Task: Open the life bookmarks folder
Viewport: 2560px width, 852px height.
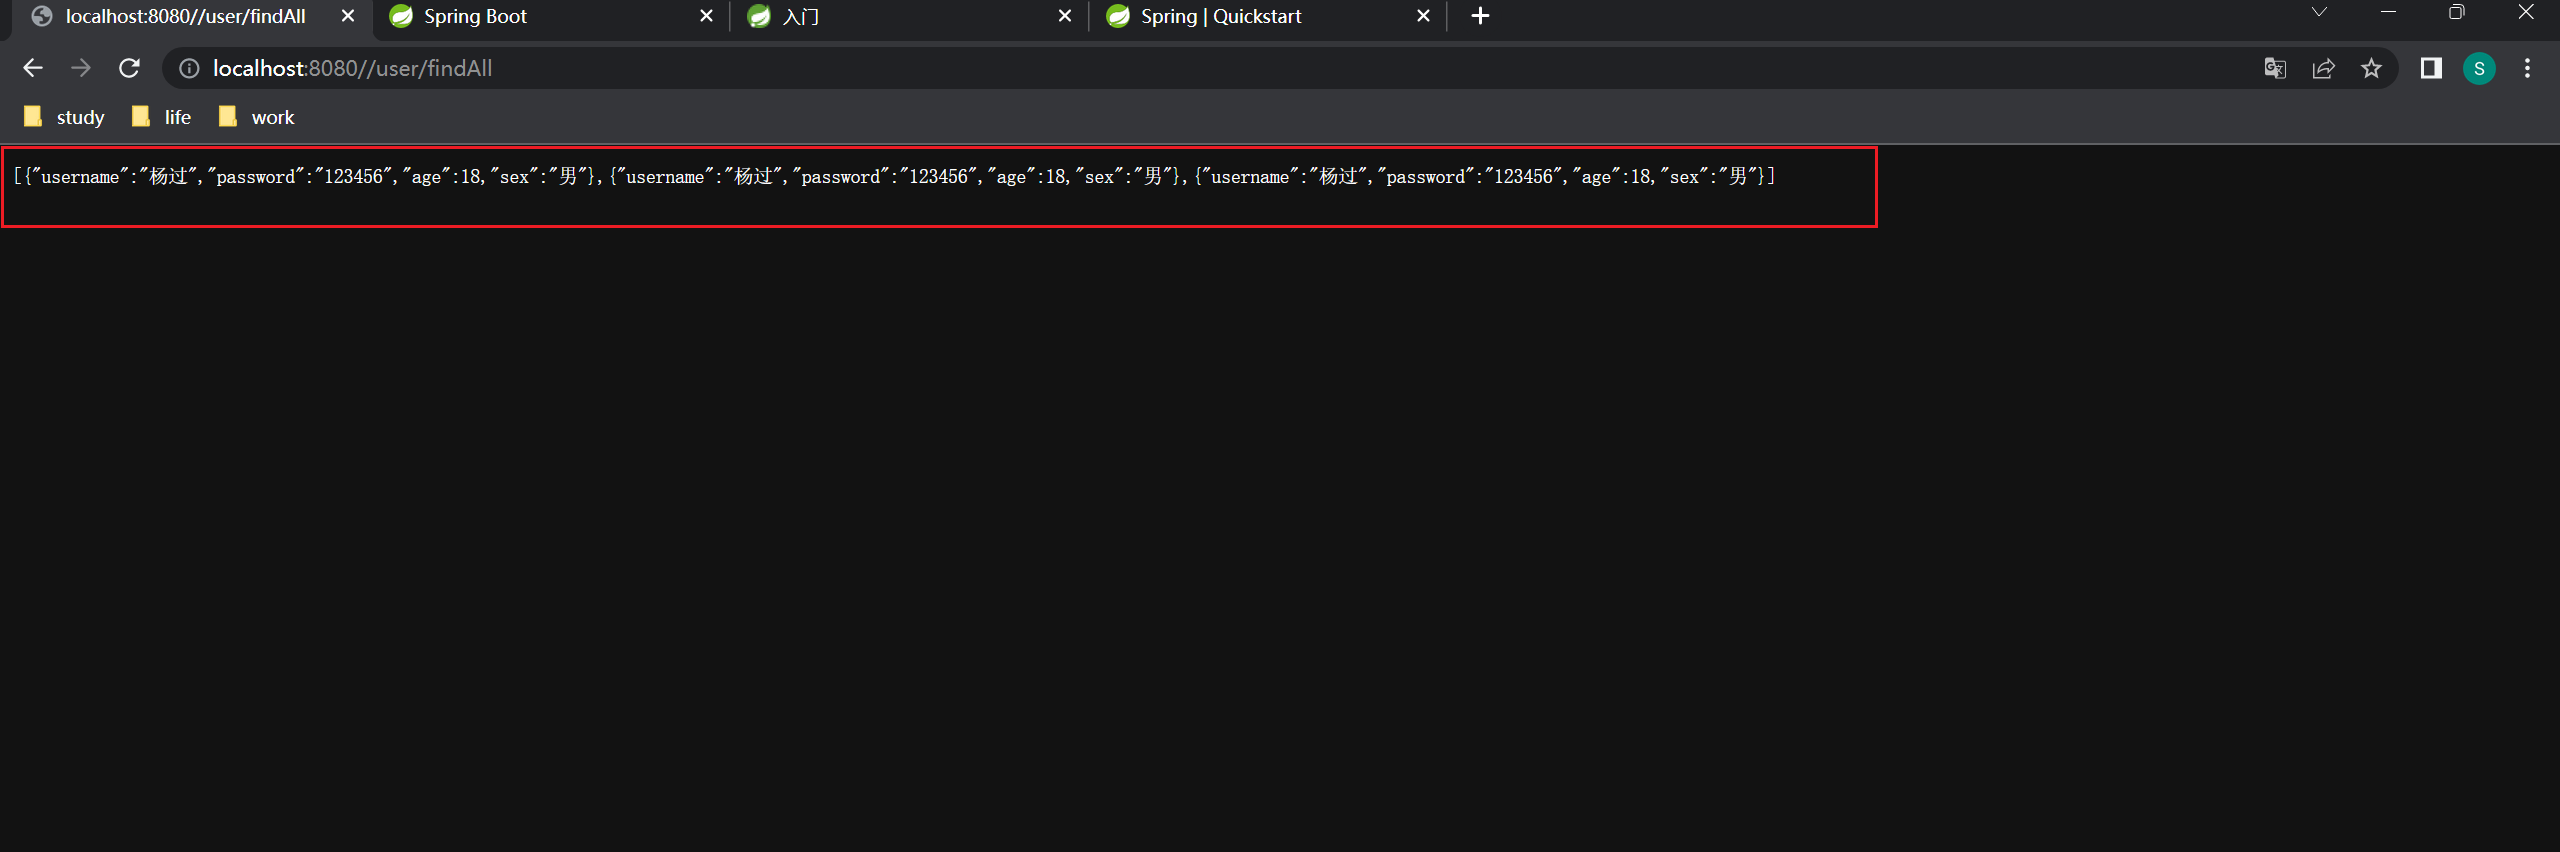Action: 161,117
